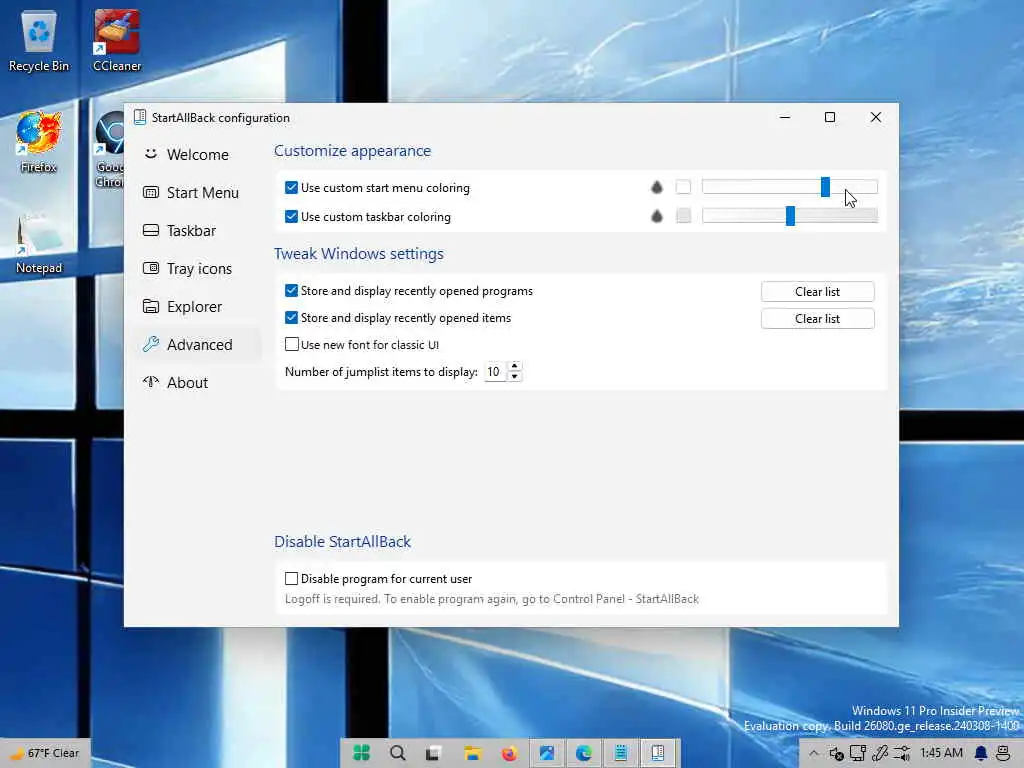Clear list of recently opened items
The height and width of the screenshot is (768, 1024).
[818, 319]
